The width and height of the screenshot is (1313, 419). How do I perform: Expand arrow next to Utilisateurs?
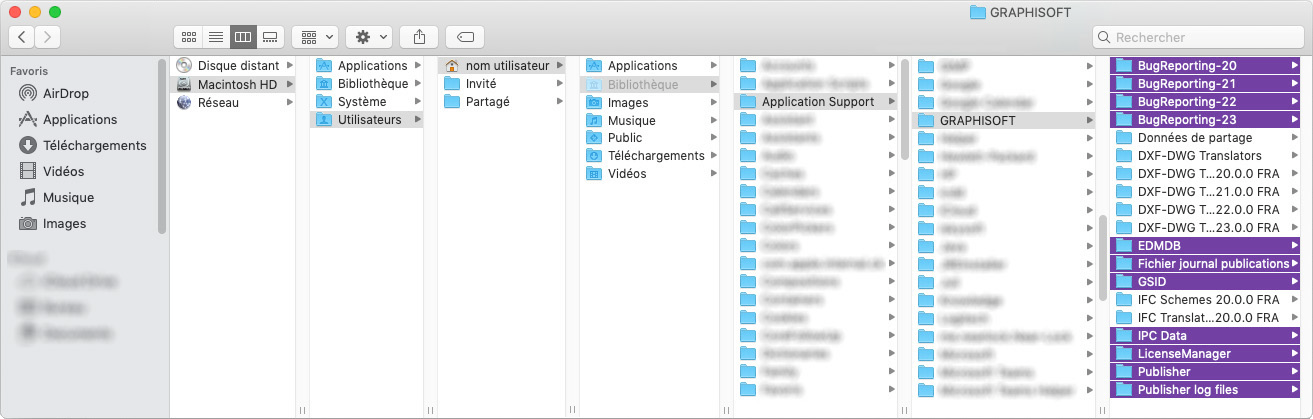(x=417, y=120)
